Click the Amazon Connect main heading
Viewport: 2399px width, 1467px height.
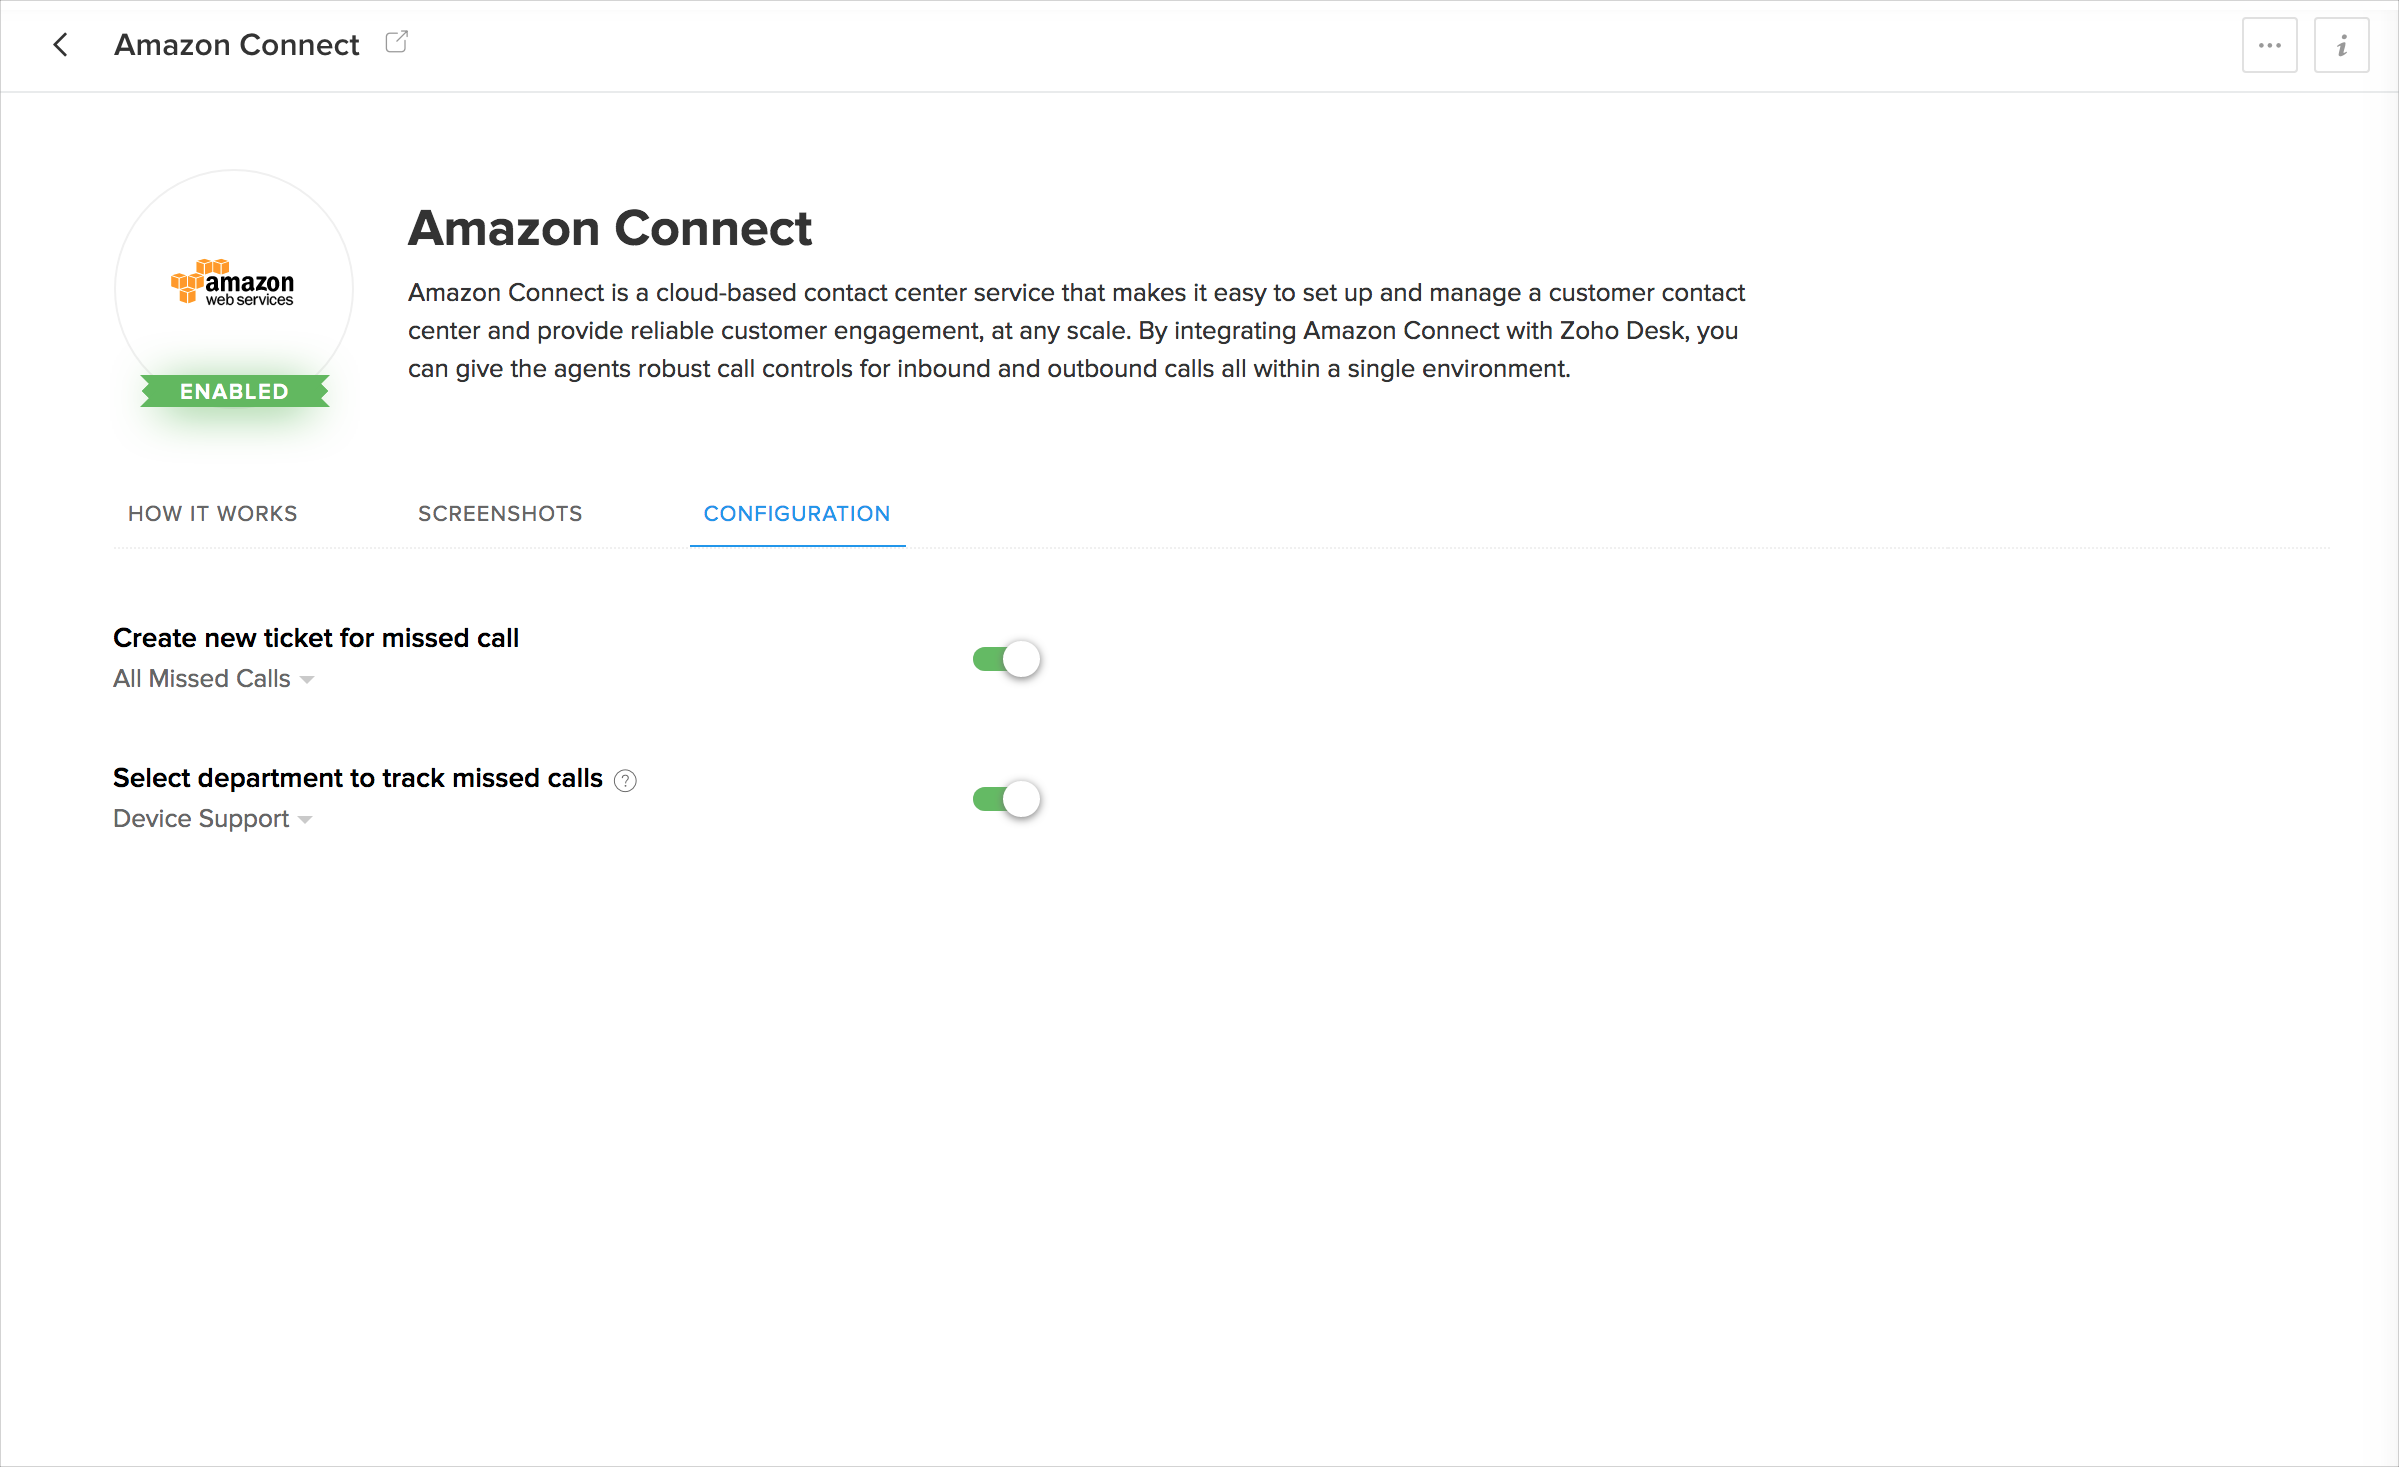pos(609,228)
